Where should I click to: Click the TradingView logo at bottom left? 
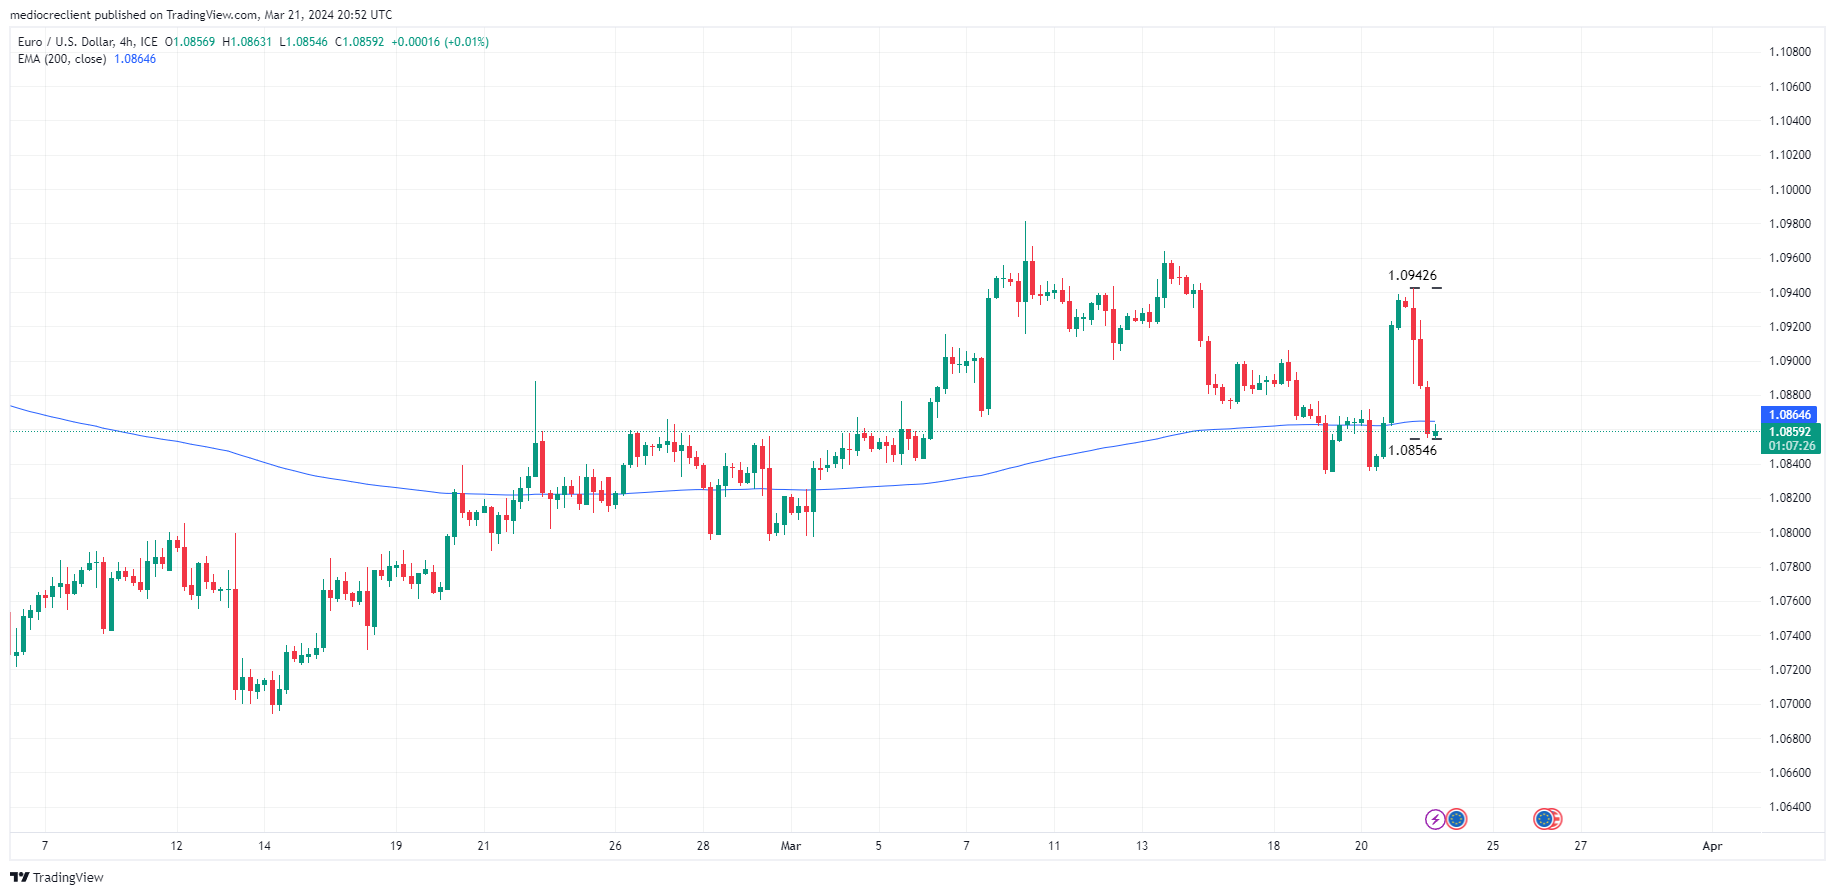[x=57, y=877]
